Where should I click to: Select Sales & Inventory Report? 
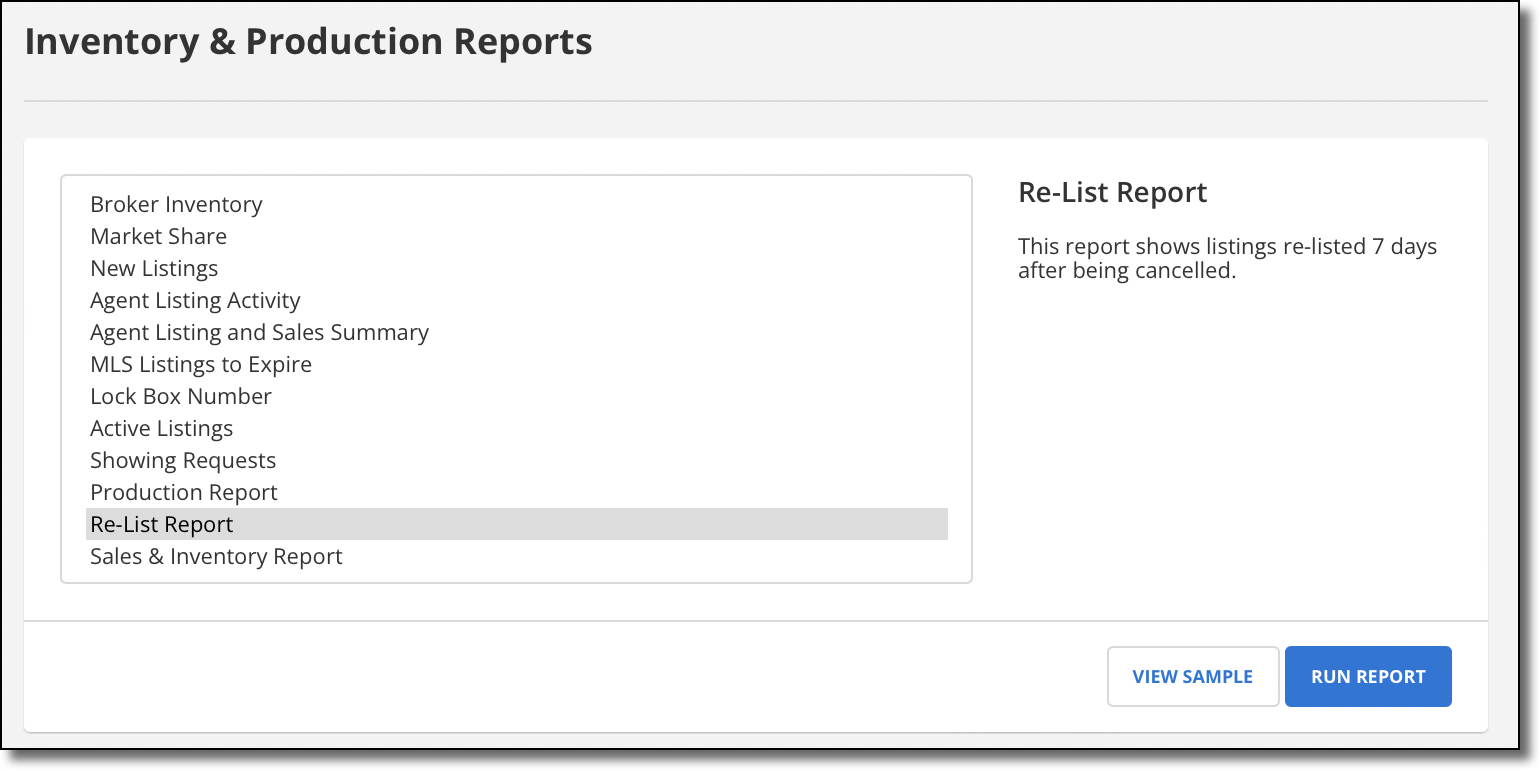[x=517, y=556]
